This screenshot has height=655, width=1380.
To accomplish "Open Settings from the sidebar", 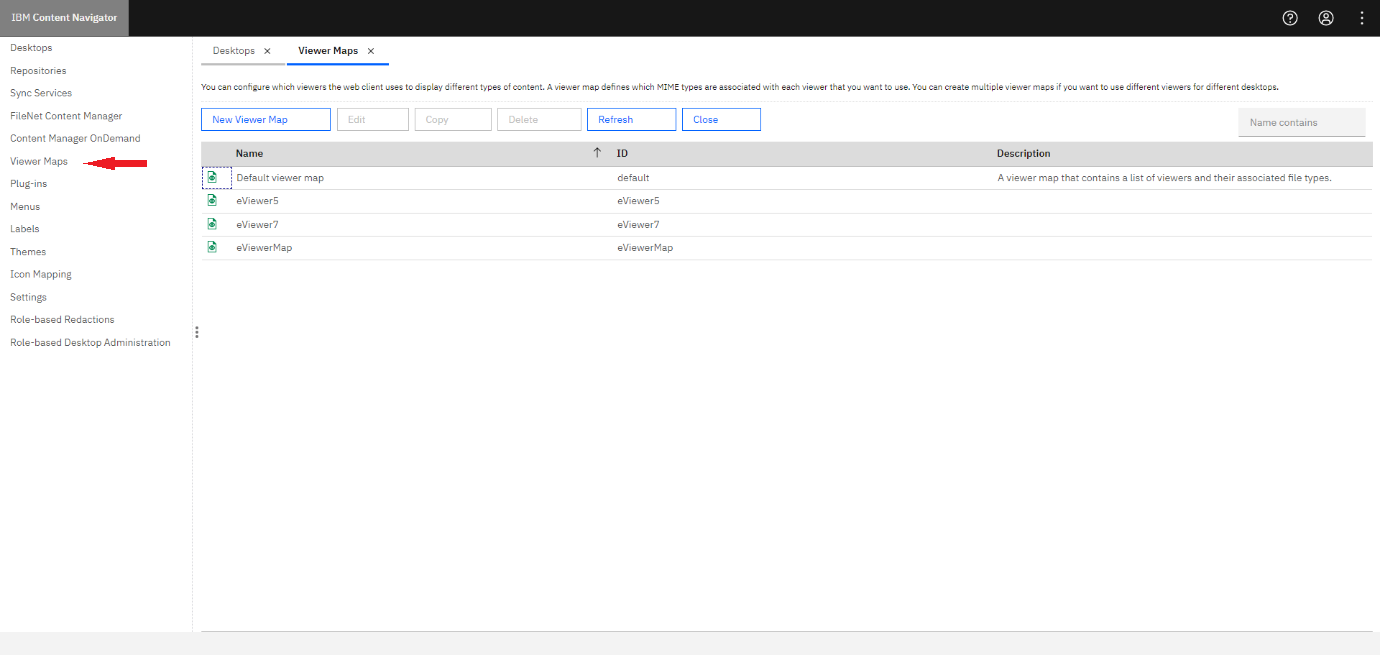I will pos(28,296).
